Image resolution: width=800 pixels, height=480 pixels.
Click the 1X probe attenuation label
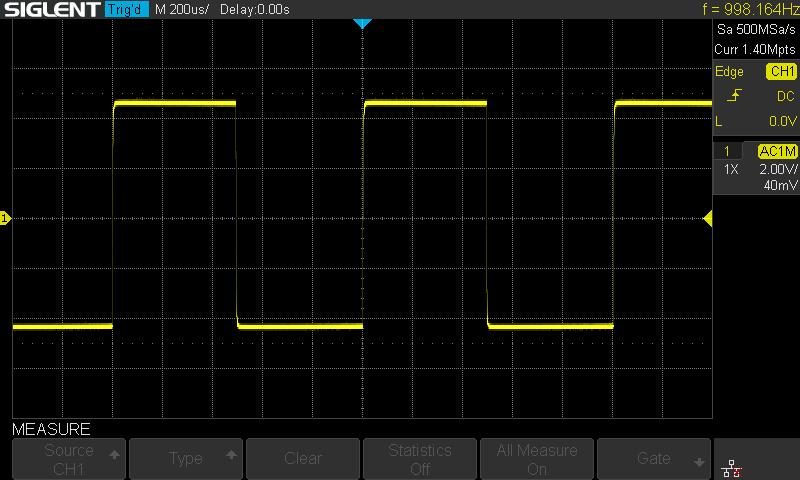point(731,169)
